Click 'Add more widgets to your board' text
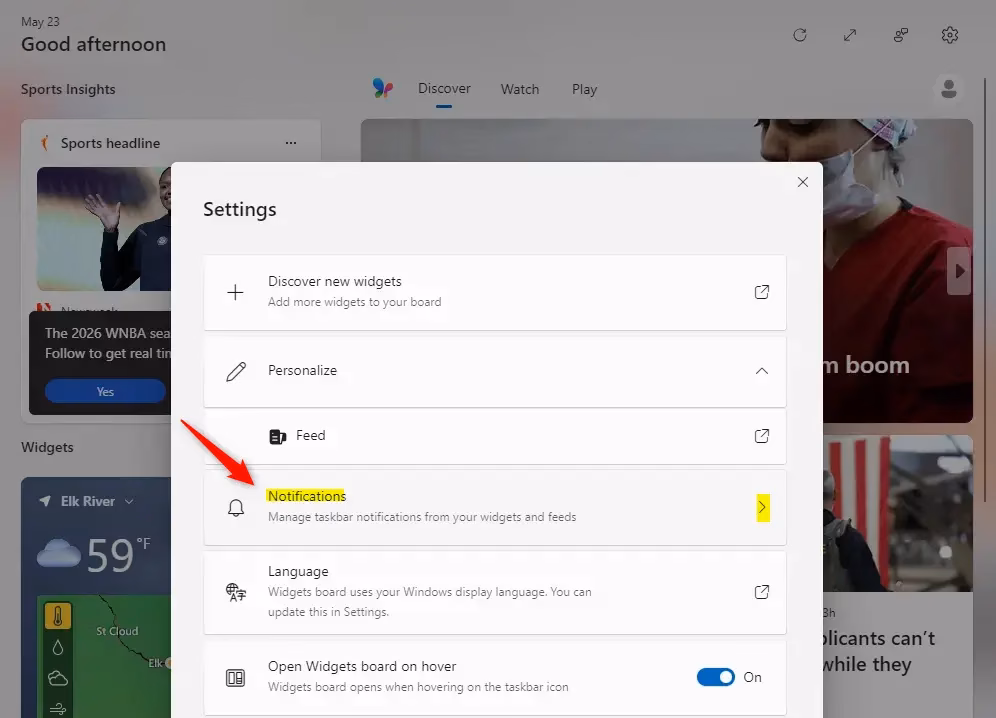Screen dimensions: 996x718 tap(354, 302)
